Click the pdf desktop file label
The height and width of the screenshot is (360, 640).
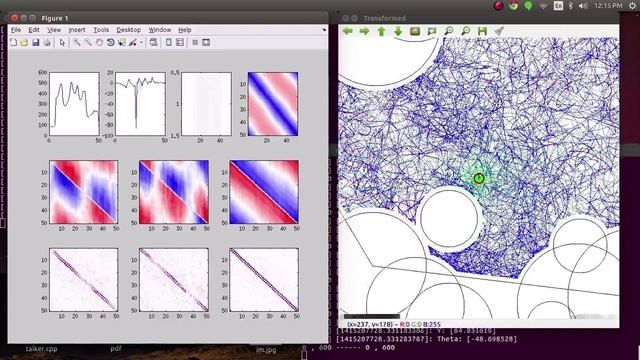[116, 349]
